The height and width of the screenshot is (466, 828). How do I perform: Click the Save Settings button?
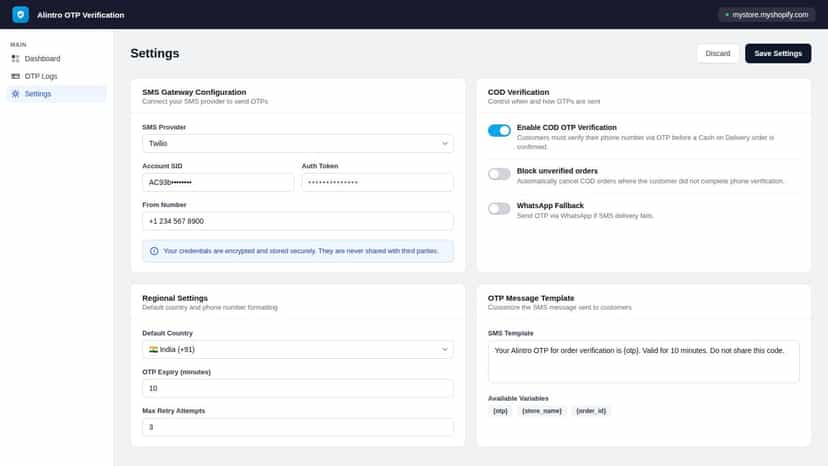point(778,53)
